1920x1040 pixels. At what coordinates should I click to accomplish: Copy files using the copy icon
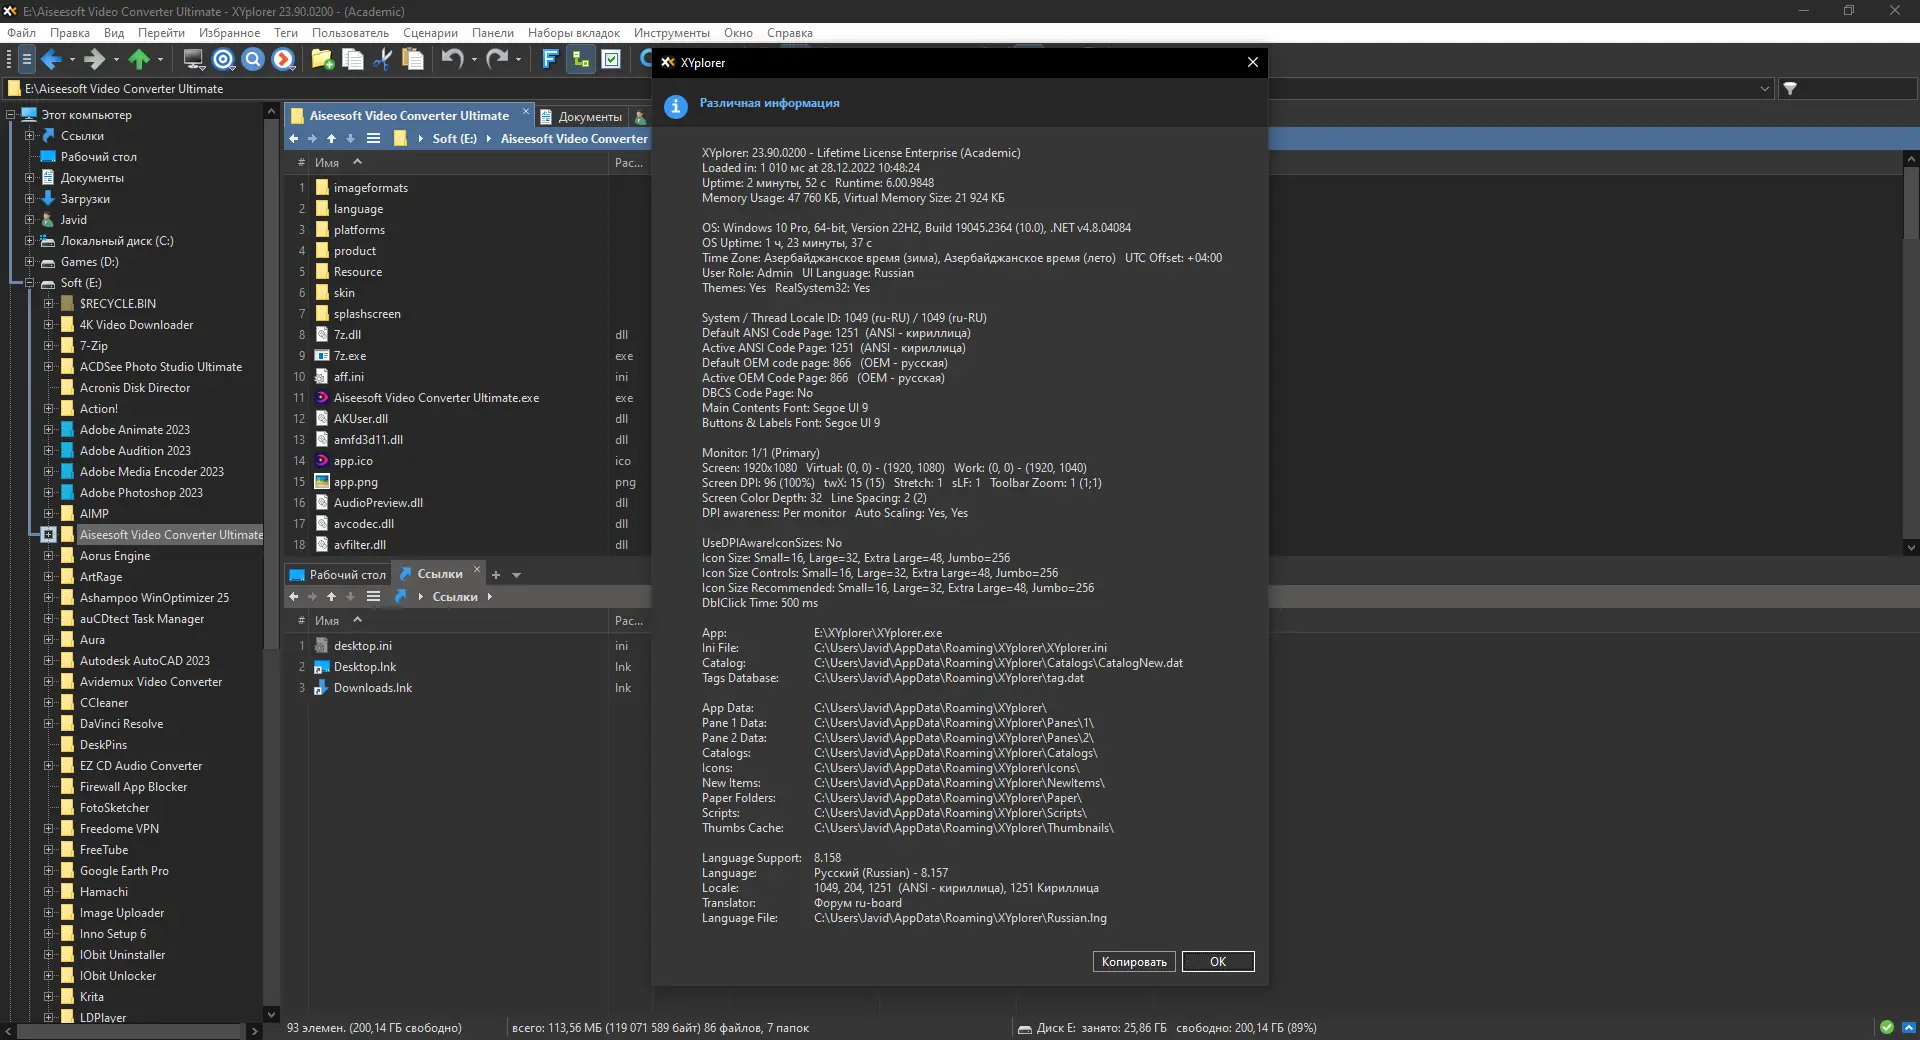(352, 60)
